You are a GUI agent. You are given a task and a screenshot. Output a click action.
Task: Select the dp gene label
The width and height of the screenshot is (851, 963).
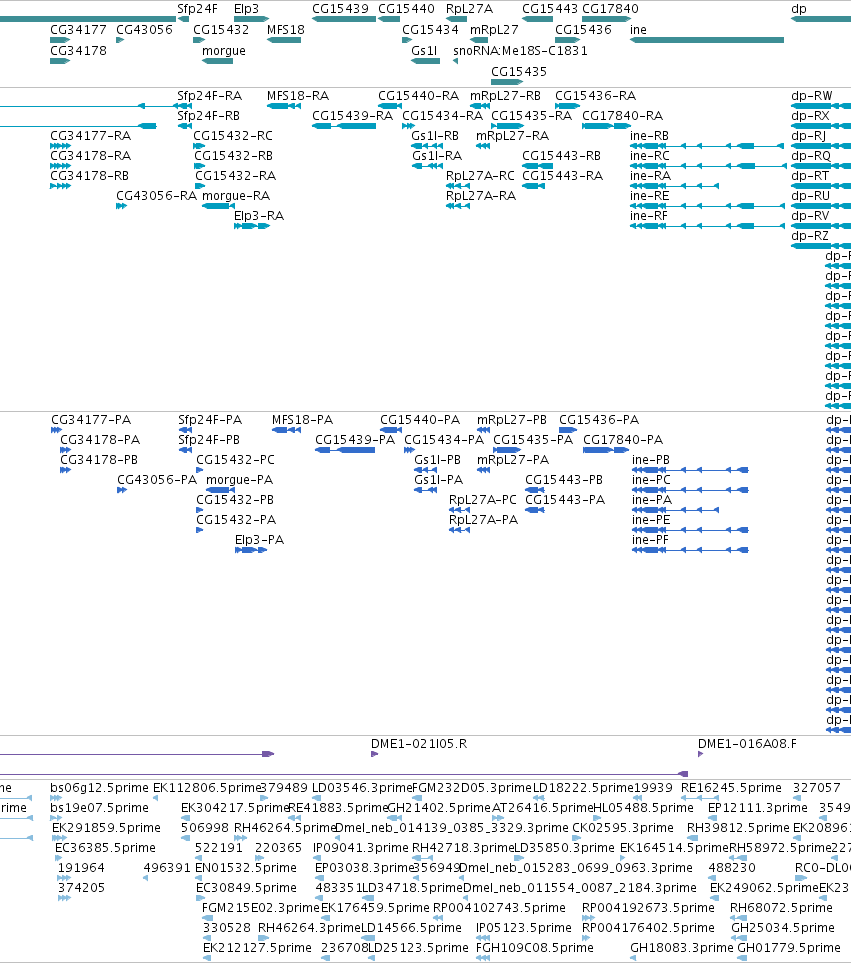(x=799, y=9)
